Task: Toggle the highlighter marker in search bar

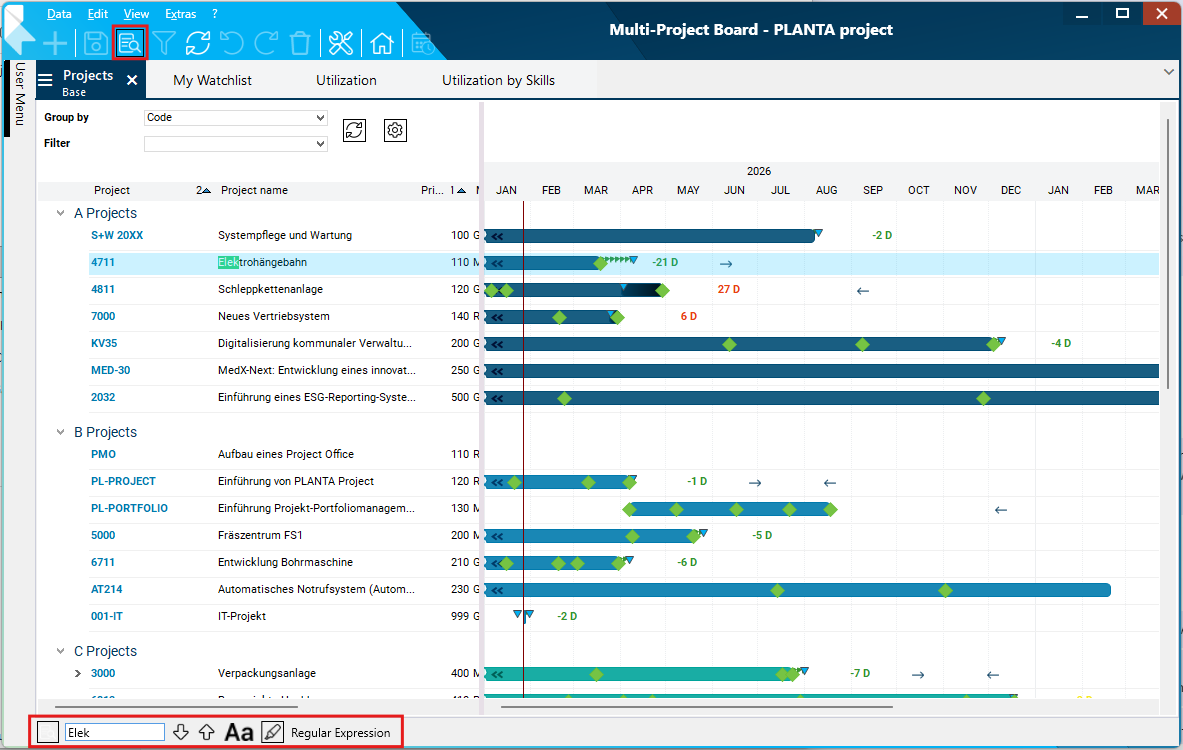Action: coord(272,732)
